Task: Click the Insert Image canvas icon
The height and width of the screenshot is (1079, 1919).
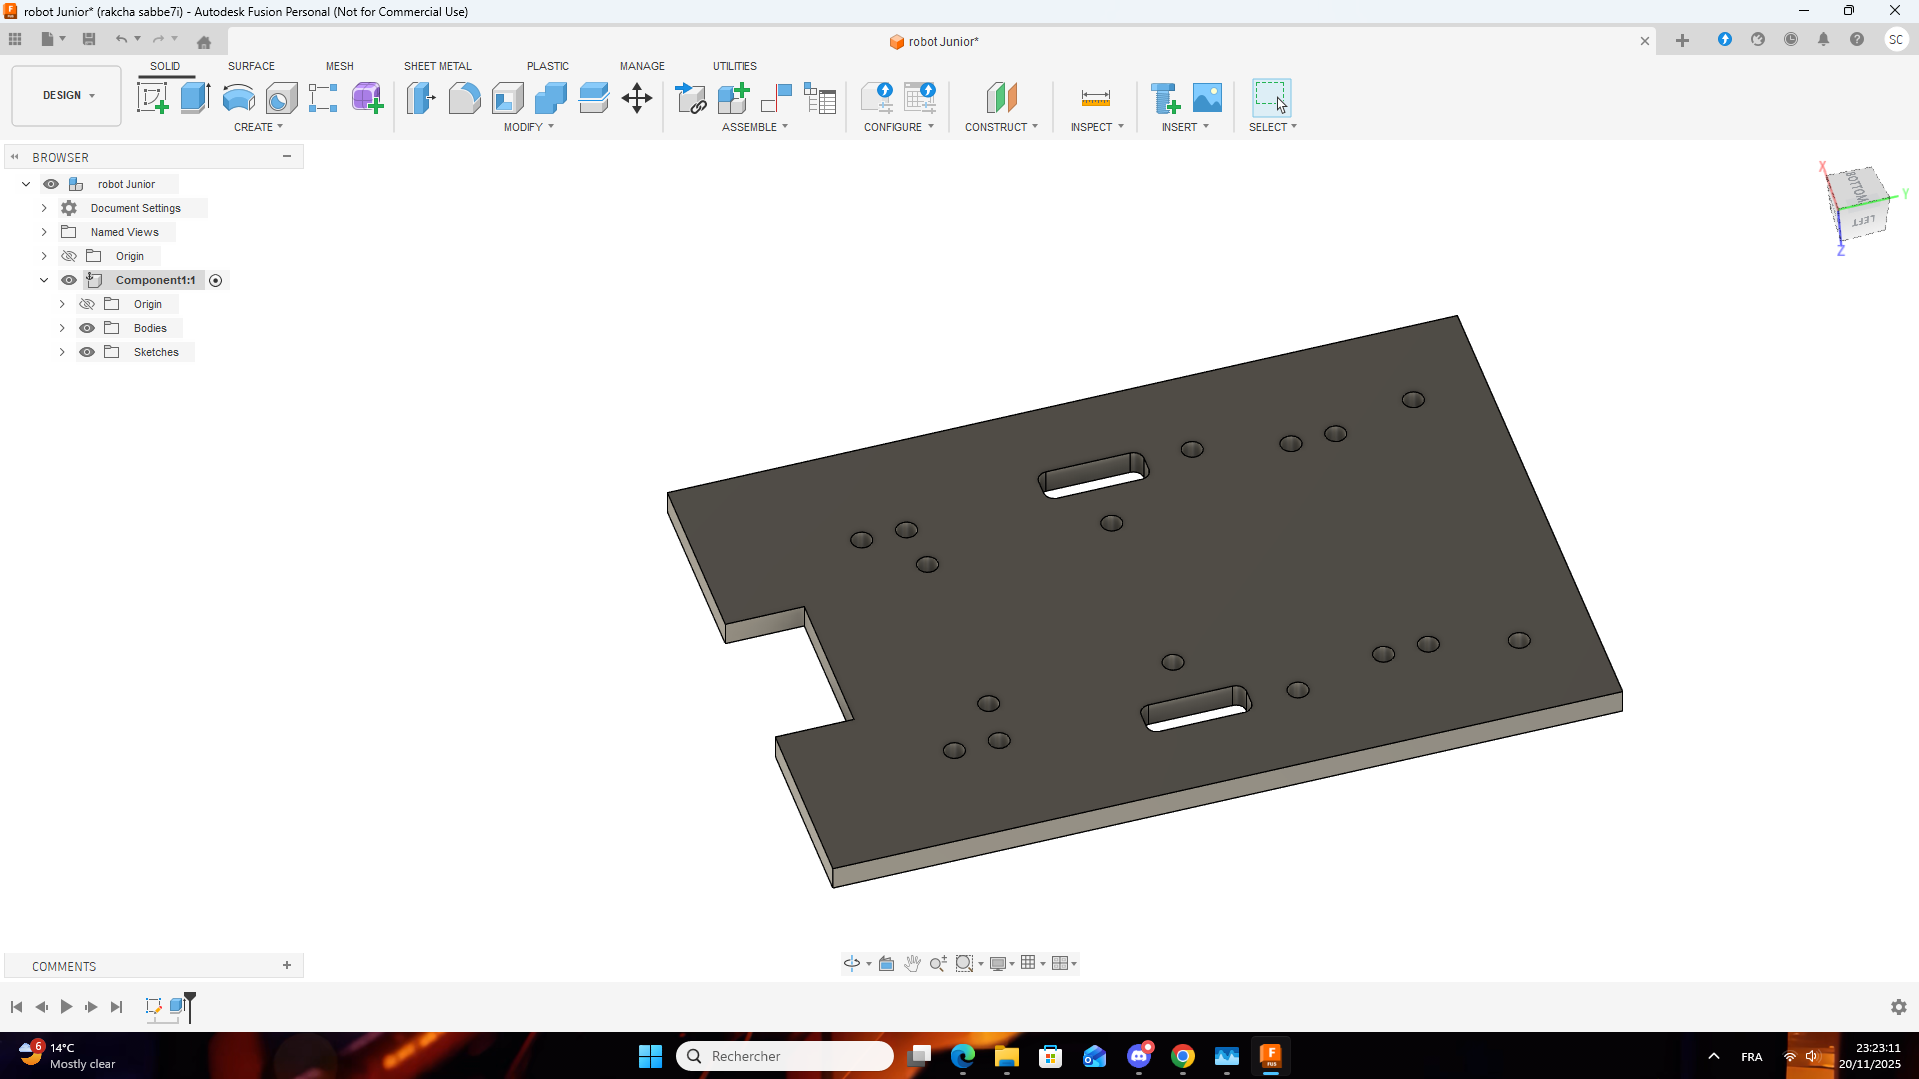Action: (1207, 98)
